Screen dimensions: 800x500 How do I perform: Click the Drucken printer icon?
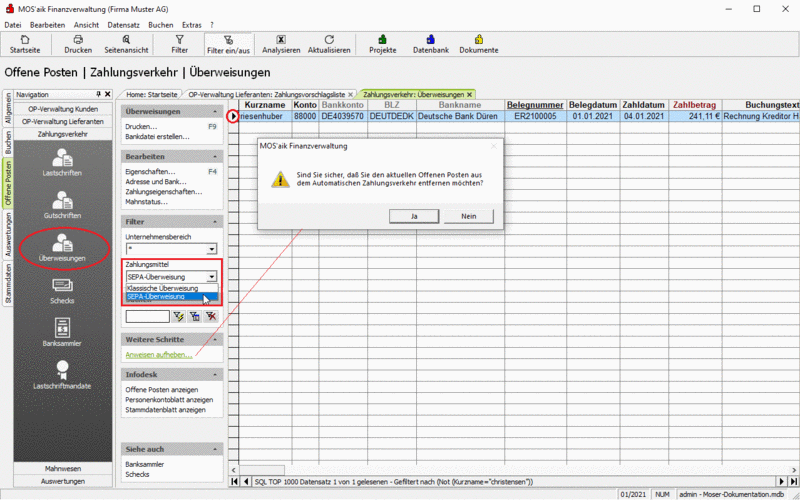point(78,40)
